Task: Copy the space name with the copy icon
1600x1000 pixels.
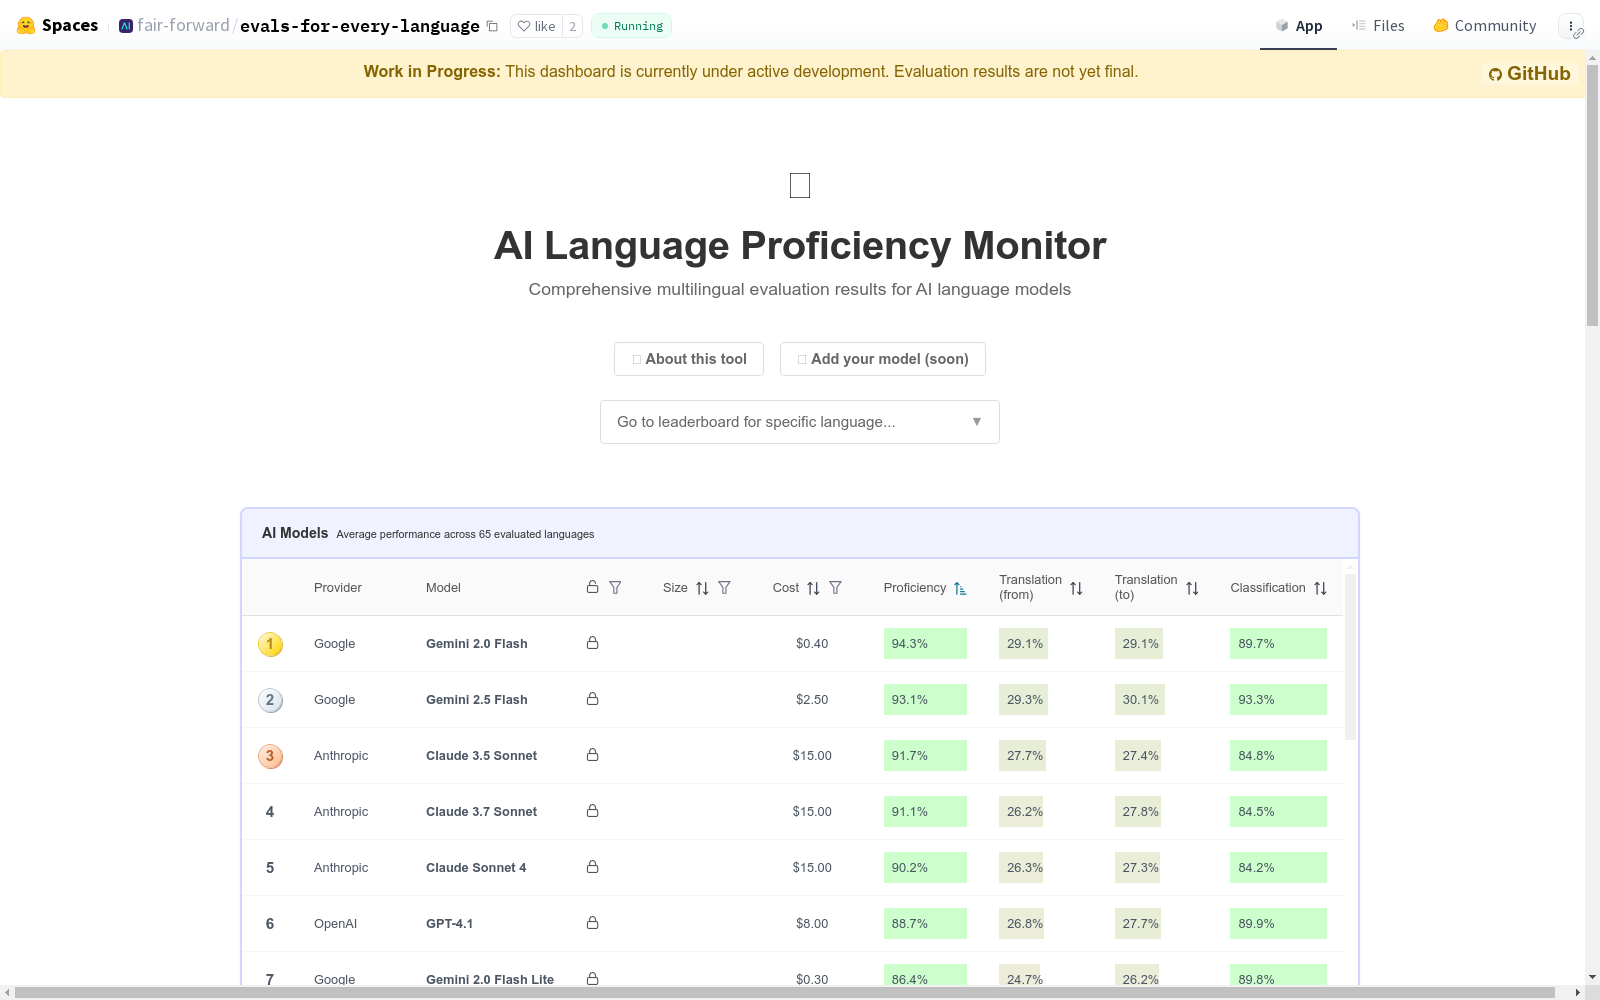Action: [x=492, y=26]
